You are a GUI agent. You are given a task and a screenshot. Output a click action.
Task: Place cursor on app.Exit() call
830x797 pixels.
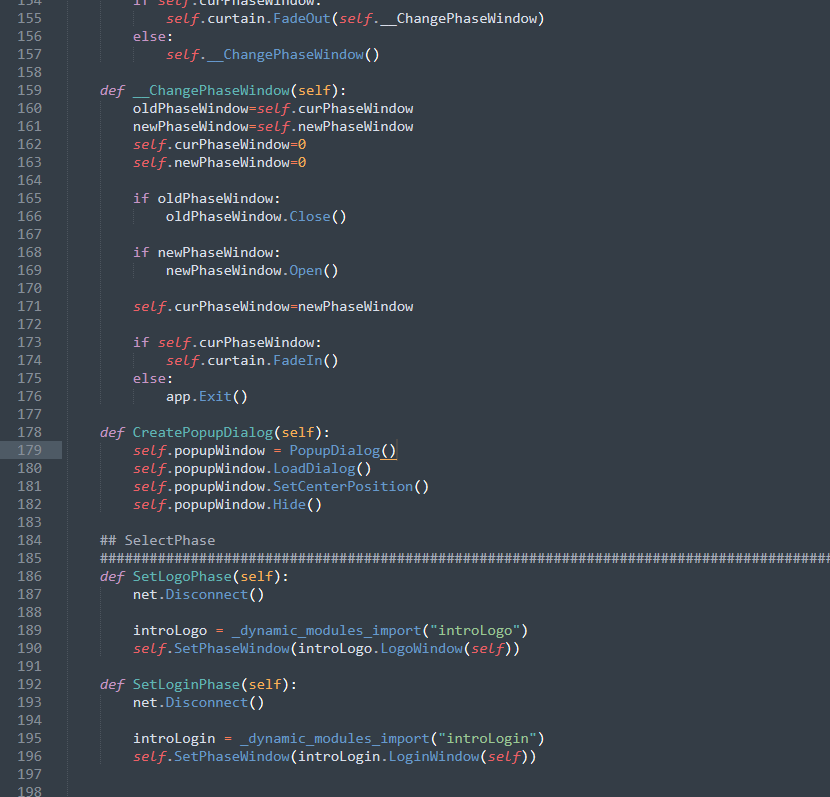pos(206,397)
